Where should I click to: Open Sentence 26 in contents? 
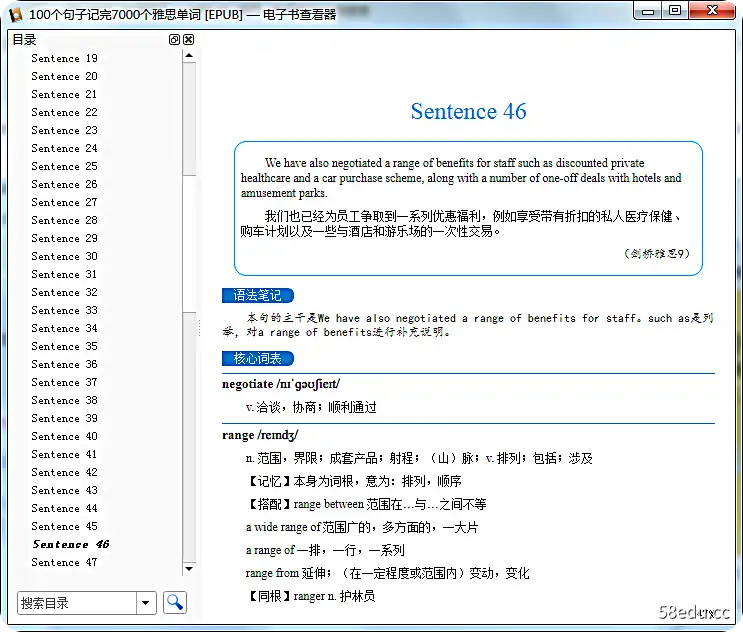coord(64,184)
